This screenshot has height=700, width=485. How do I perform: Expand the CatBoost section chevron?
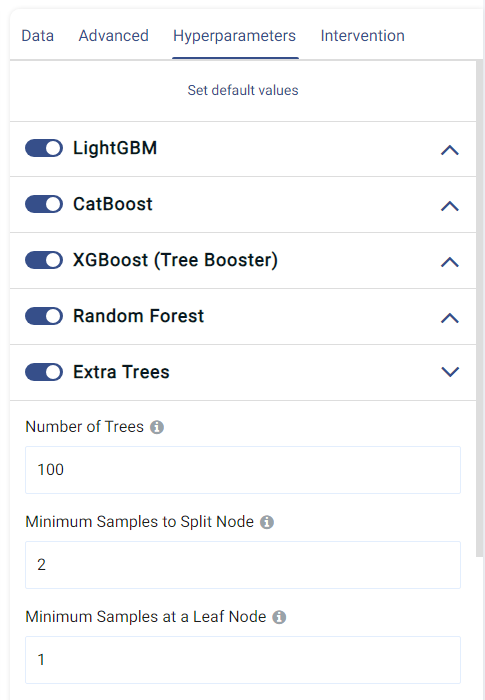[x=450, y=206]
